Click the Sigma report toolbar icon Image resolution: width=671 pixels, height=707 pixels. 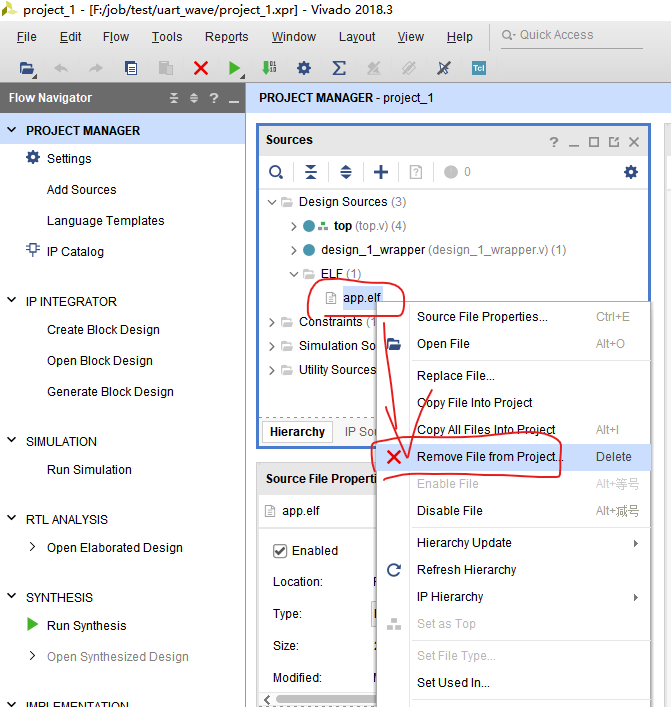(339, 68)
